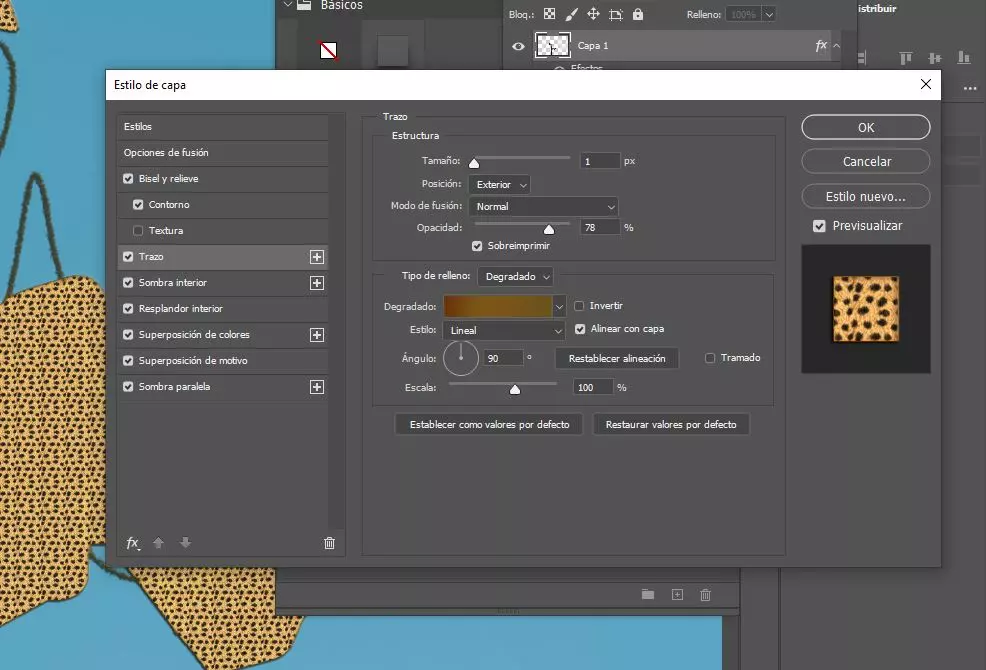The width and height of the screenshot is (986, 670).
Task: Click the Degradado gradient swatch
Action: pyautogui.click(x=498, y=306)
